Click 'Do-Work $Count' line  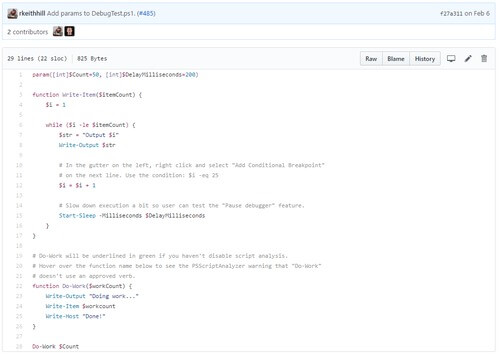tap(55, 346)
